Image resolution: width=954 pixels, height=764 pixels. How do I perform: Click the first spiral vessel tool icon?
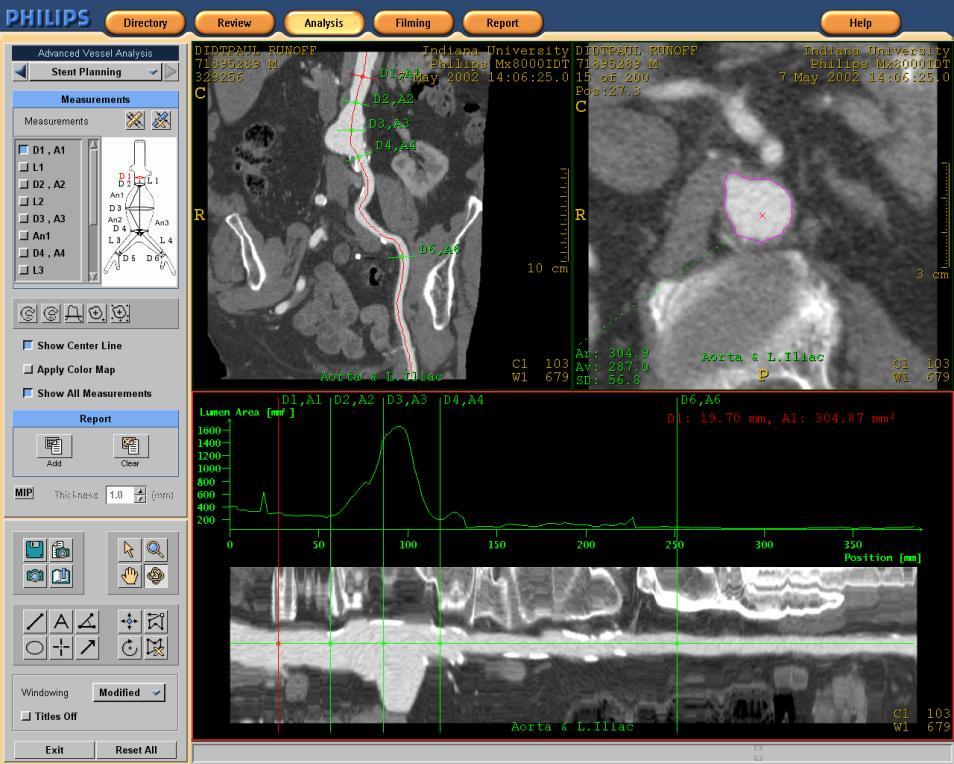(28, 314)
